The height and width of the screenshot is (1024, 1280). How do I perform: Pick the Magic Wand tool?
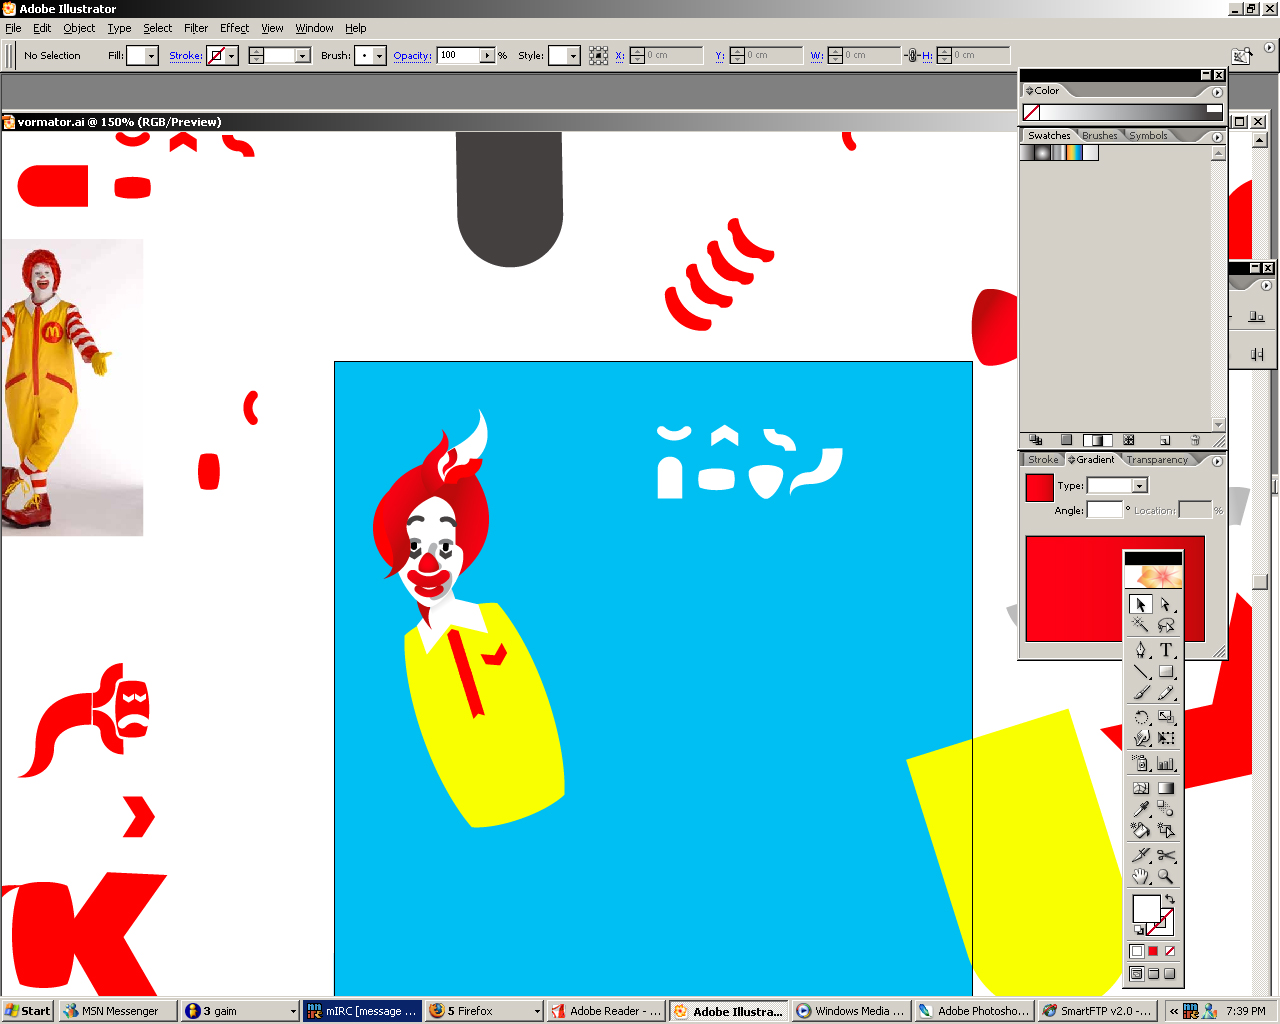pos(1140,625)
